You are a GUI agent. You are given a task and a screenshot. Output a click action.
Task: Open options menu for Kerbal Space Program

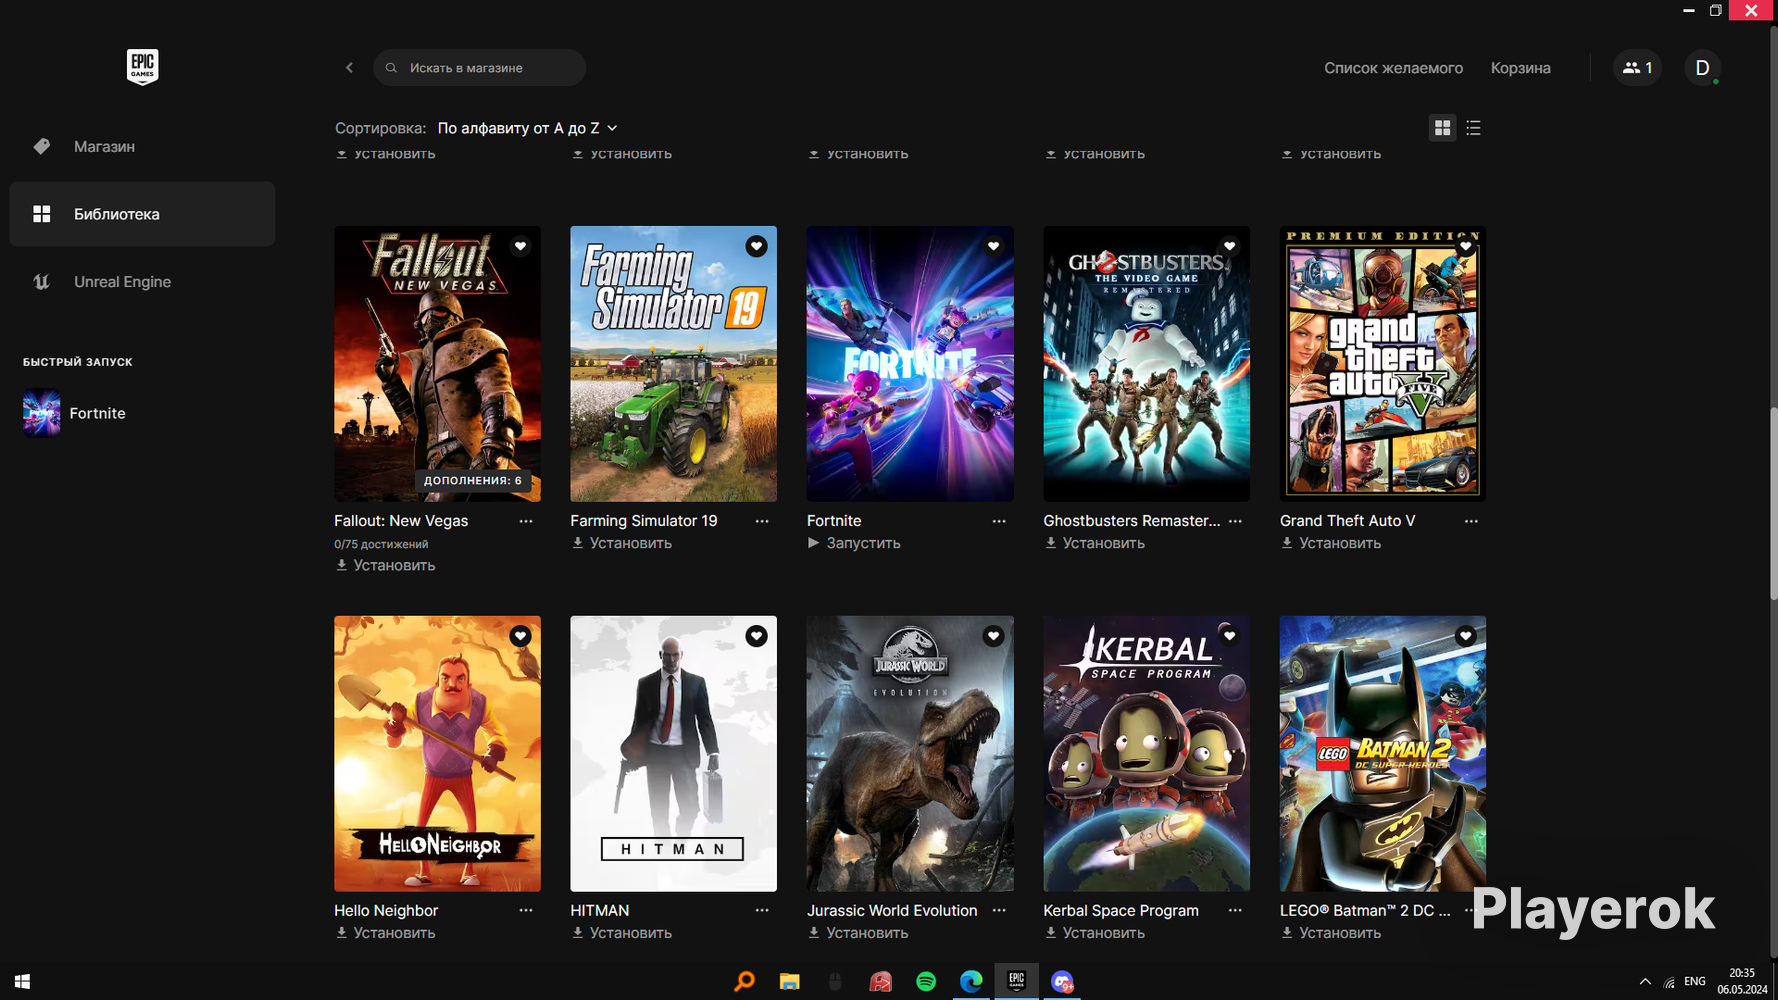pyautogui.click(x=1235, y=911)
